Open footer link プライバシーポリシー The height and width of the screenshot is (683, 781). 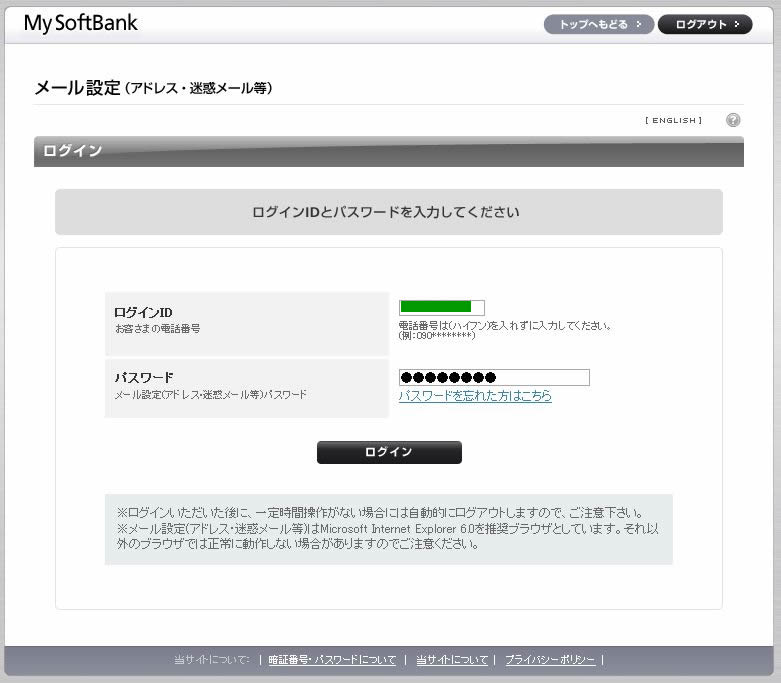pos(550,660)
